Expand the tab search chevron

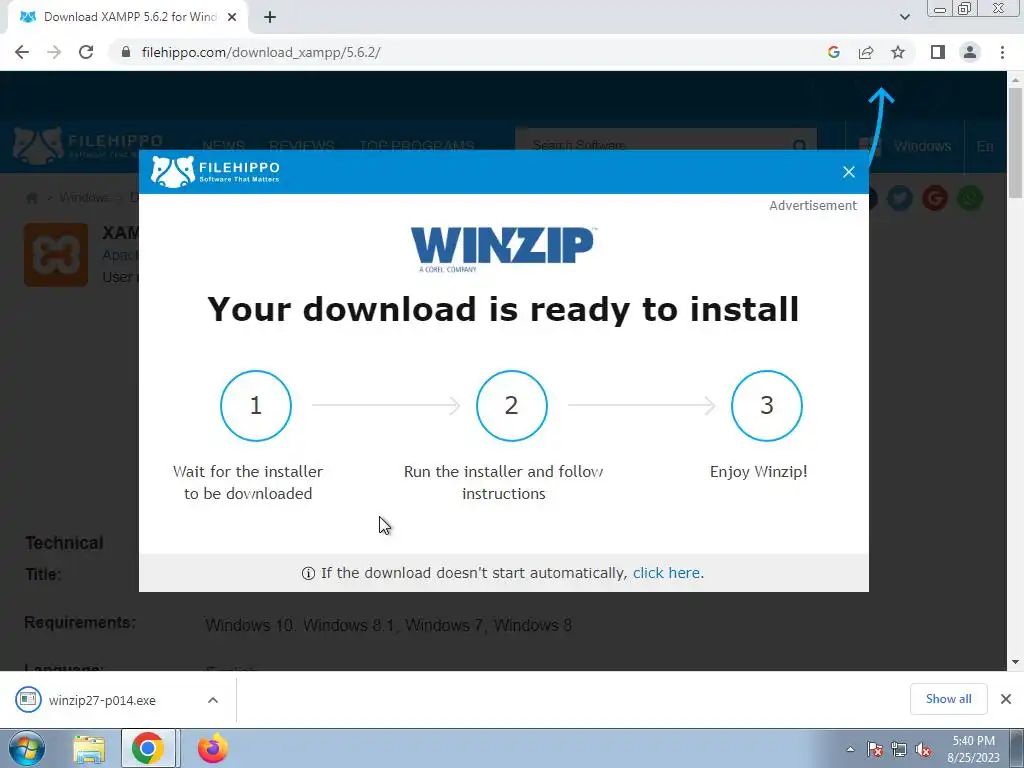click(904, 17)
